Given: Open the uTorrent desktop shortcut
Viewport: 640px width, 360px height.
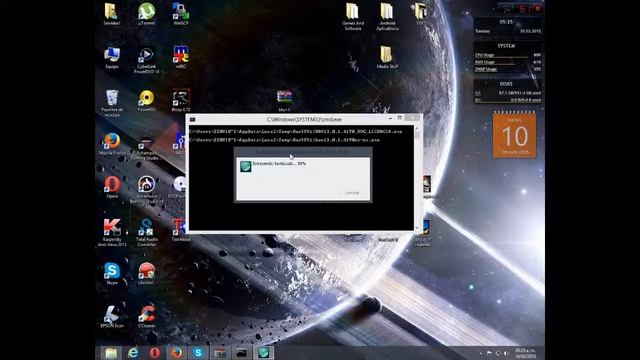Looking at the screenshot, I should [x=147, y=14].
